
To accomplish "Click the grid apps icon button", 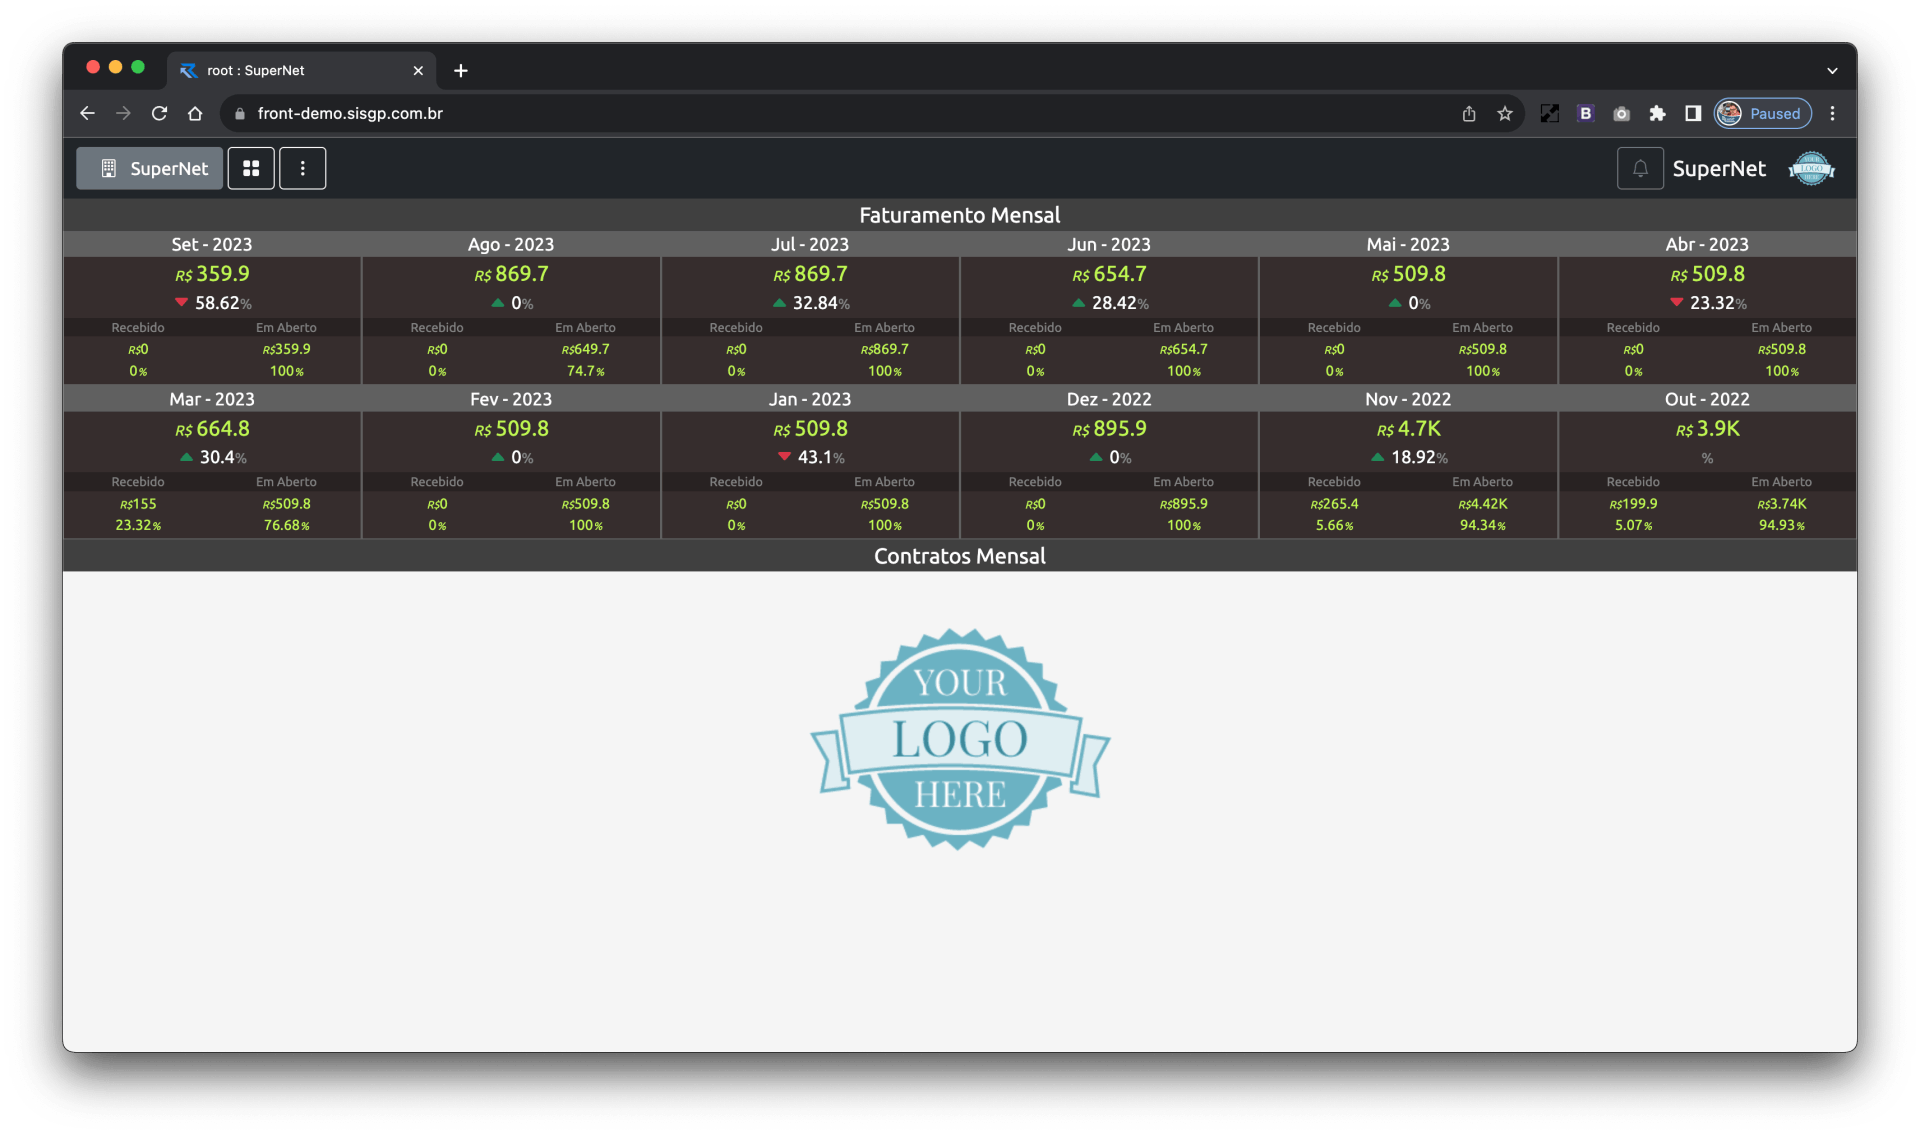I will [x=251, y=168].
